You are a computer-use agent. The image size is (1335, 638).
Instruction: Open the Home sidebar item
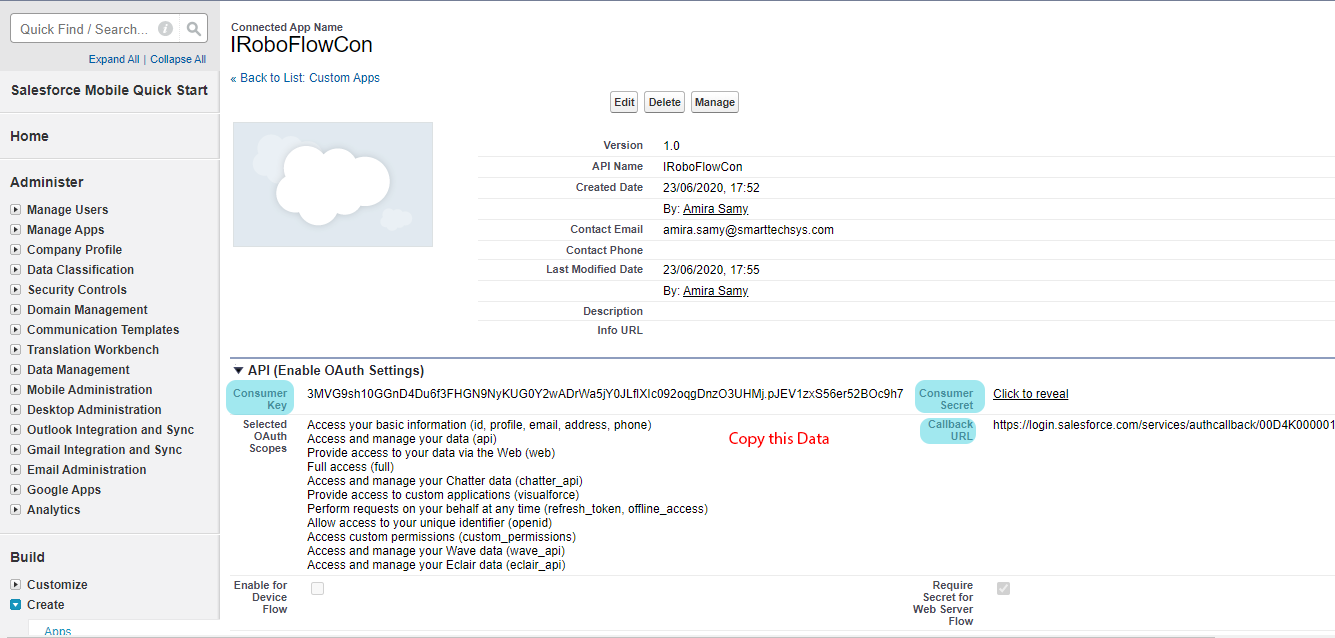click(30, 136)
